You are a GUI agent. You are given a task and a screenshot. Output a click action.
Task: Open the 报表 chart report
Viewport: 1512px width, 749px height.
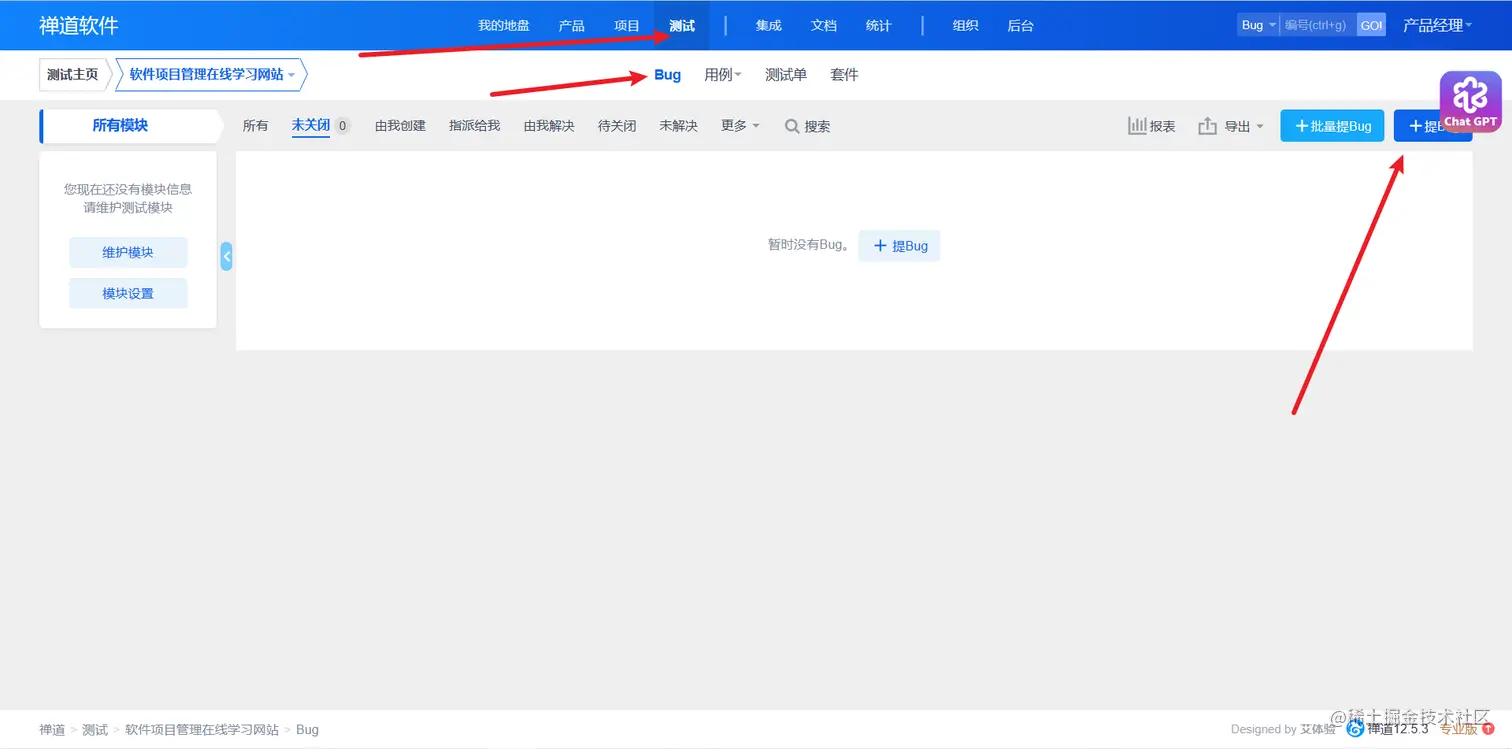pyautogui.click(x=1152, y=126)
